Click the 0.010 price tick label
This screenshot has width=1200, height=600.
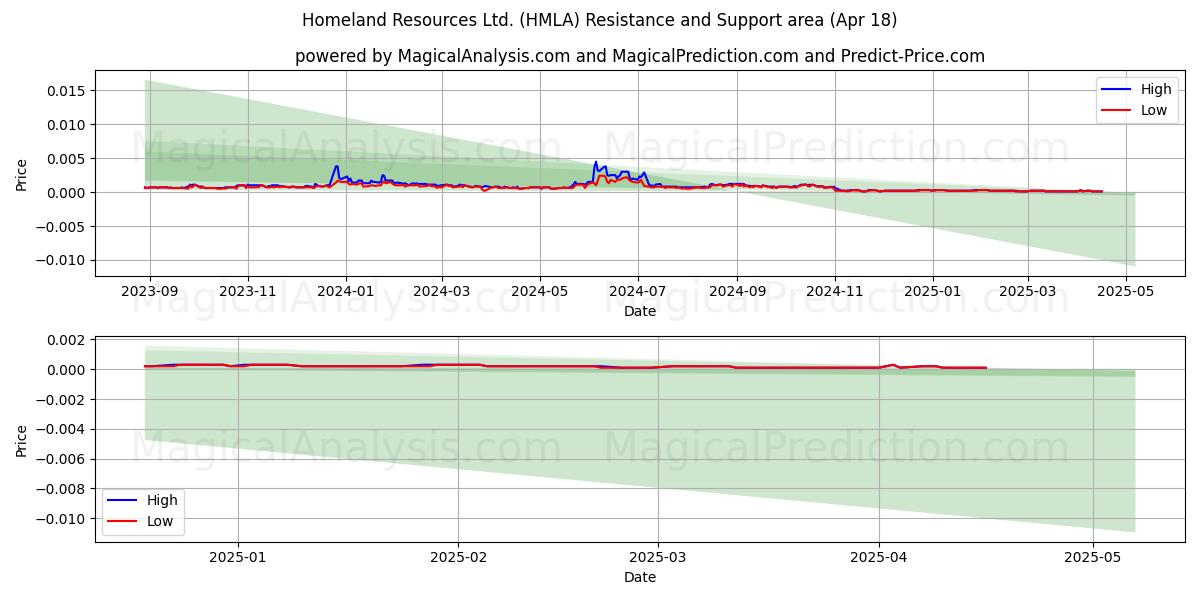coord(68,125)
